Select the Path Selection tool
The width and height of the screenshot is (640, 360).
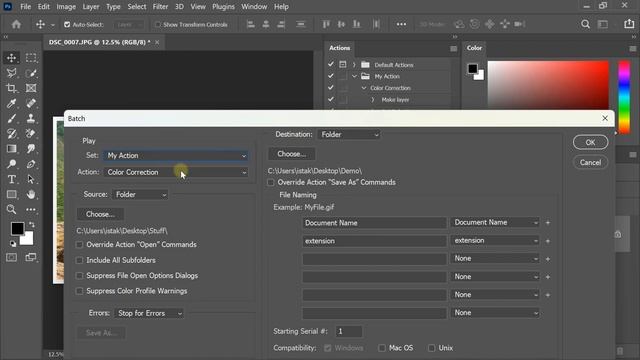[x=31, y=179]
